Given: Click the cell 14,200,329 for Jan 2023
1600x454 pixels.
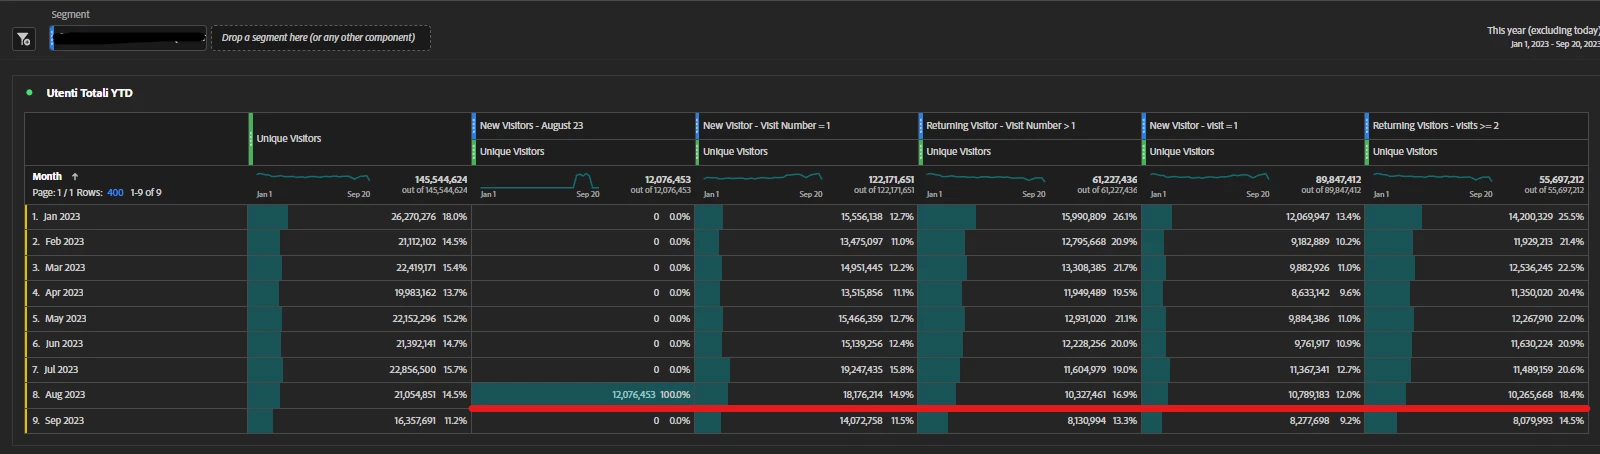Looking at the screenshot, I should [1476, 217].
